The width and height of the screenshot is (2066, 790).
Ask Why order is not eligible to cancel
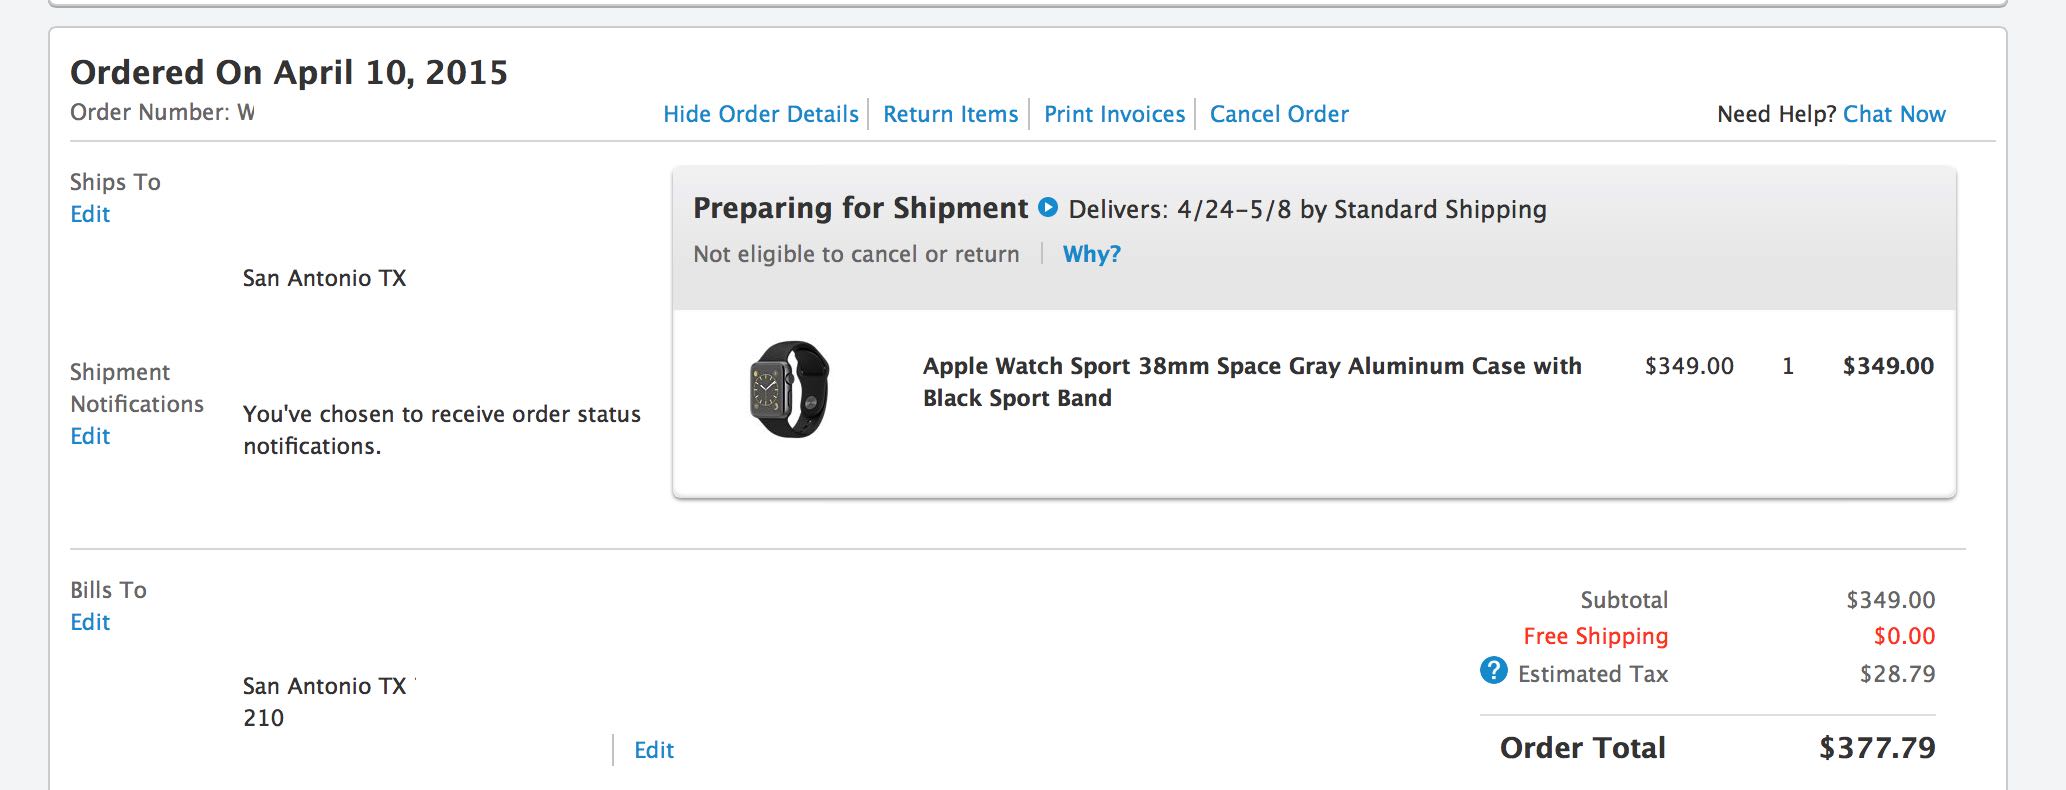[x=1091, y=254]
